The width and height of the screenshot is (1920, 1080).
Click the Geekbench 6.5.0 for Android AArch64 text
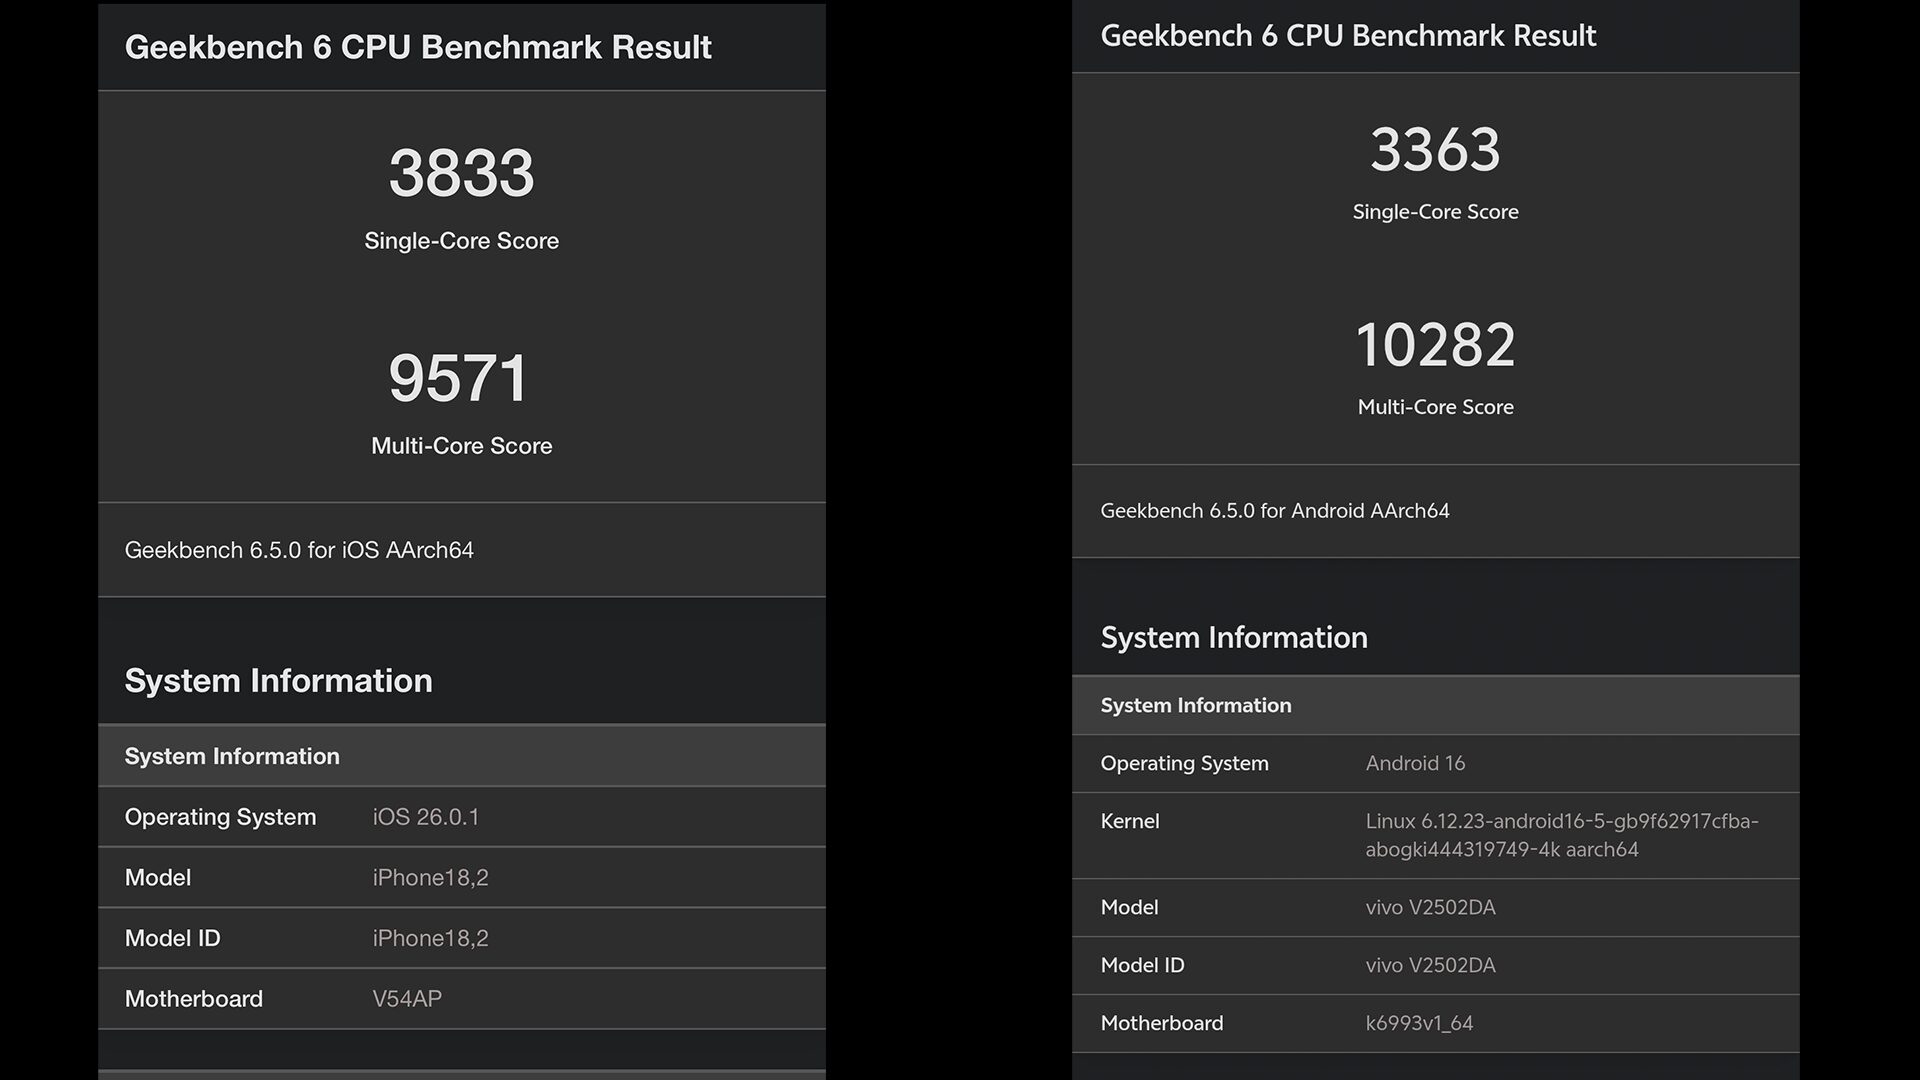coord(1274,511)
